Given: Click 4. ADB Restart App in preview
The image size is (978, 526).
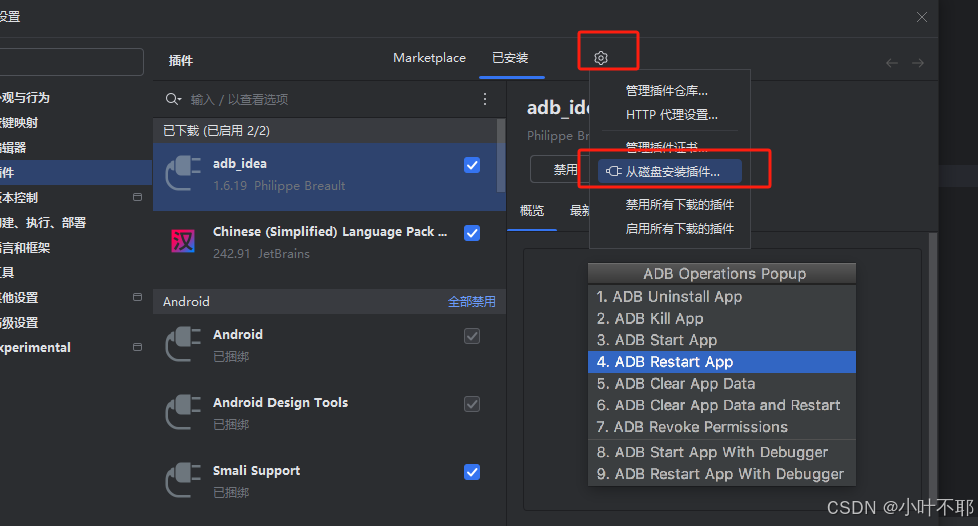Looking at the screenshot, I should coord(722,362).
